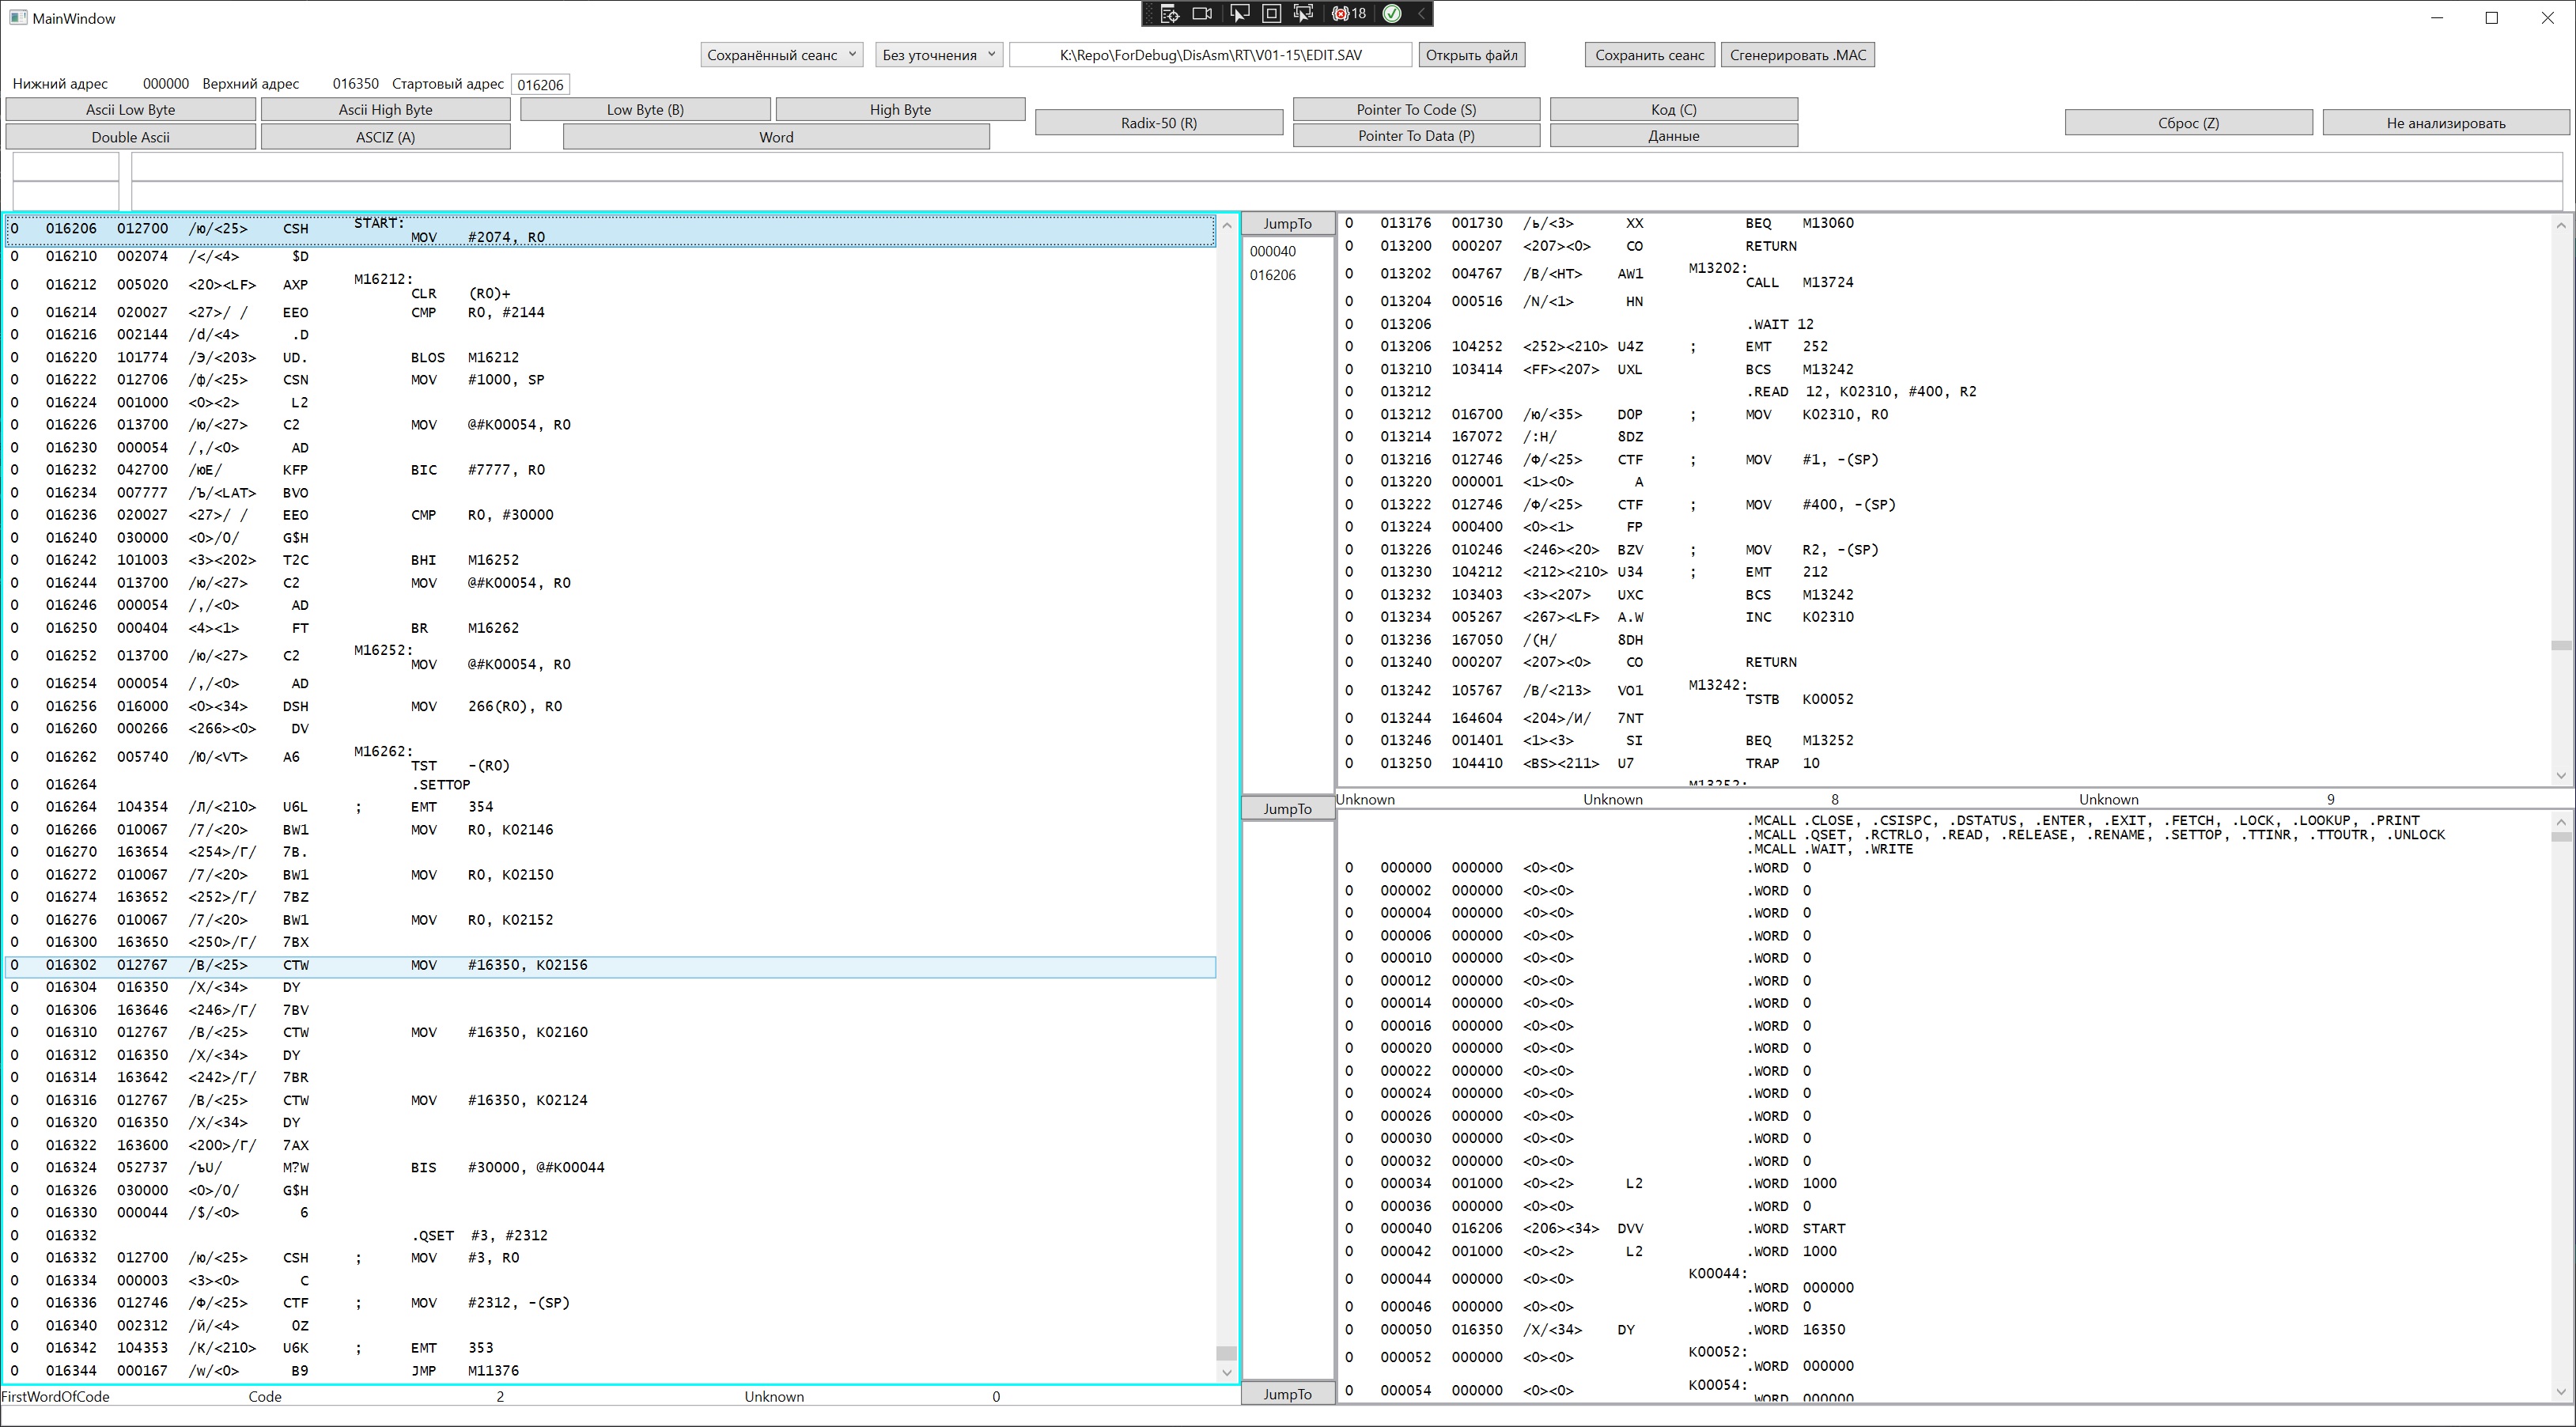
Task: Mark selection as Radix-50 (R)
Action: pos(1158,123)
